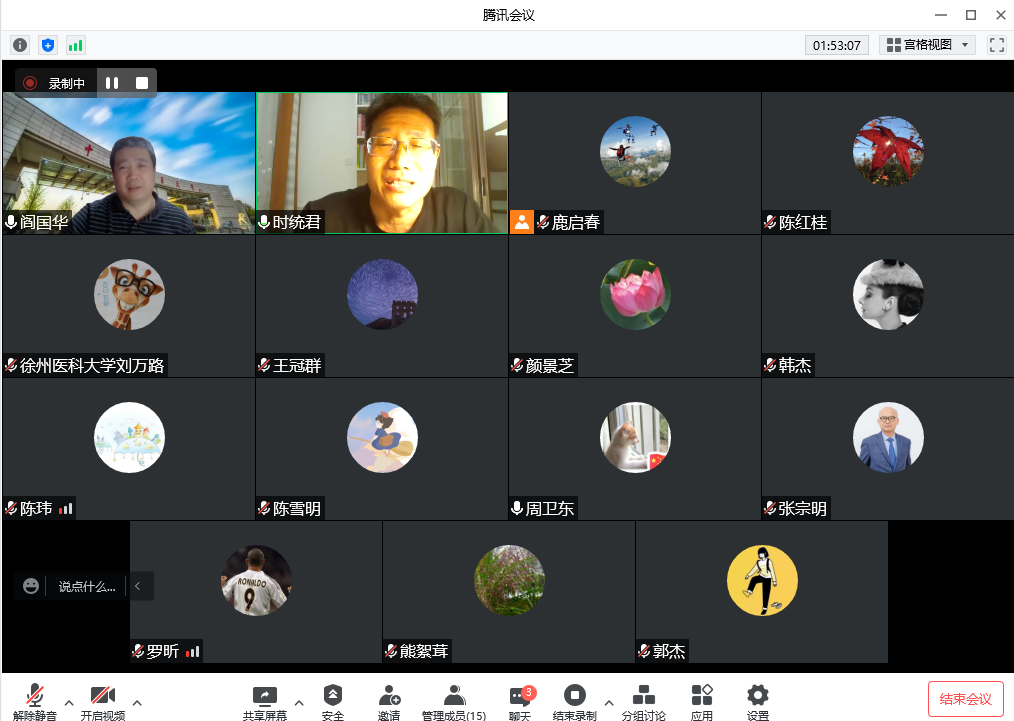Stop the recording with square button
Viewport: 1014px width, 721px height.
coord(142,83)
